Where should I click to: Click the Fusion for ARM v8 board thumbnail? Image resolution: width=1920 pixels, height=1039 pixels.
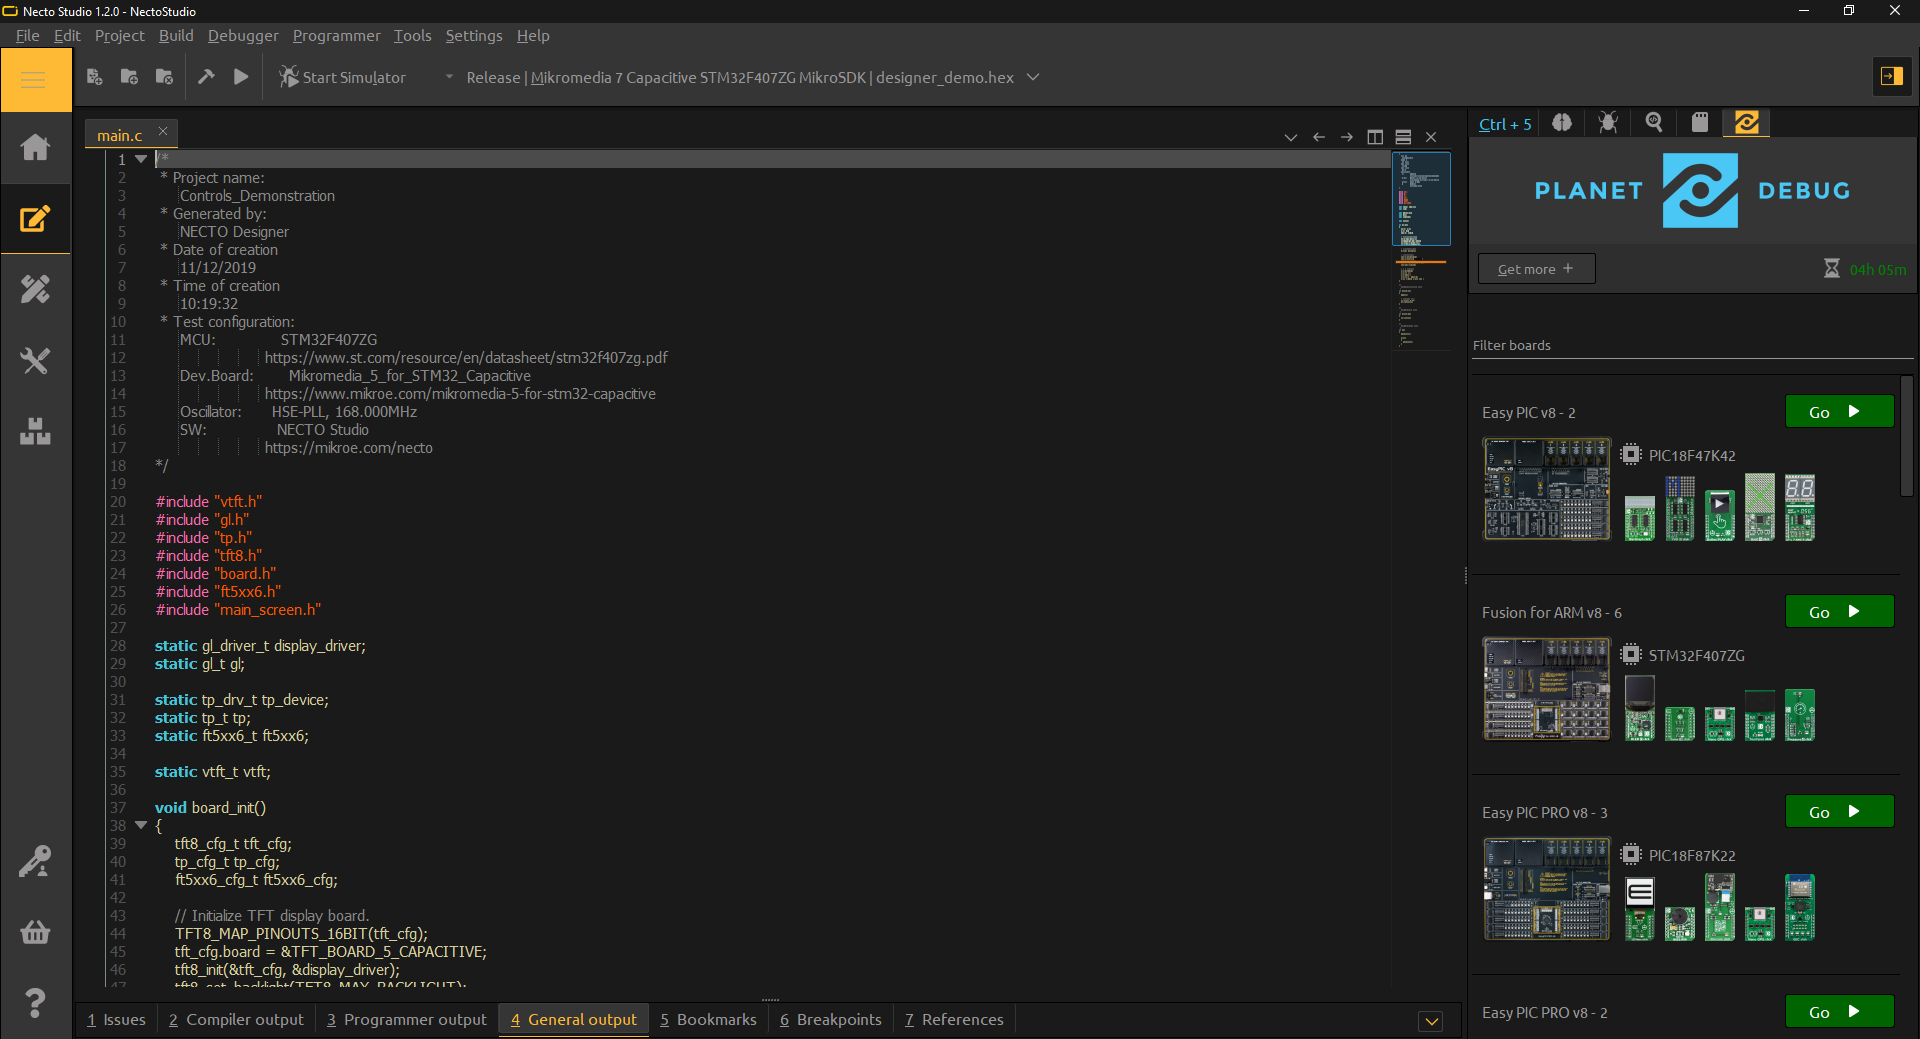[x=1546, y=689]
